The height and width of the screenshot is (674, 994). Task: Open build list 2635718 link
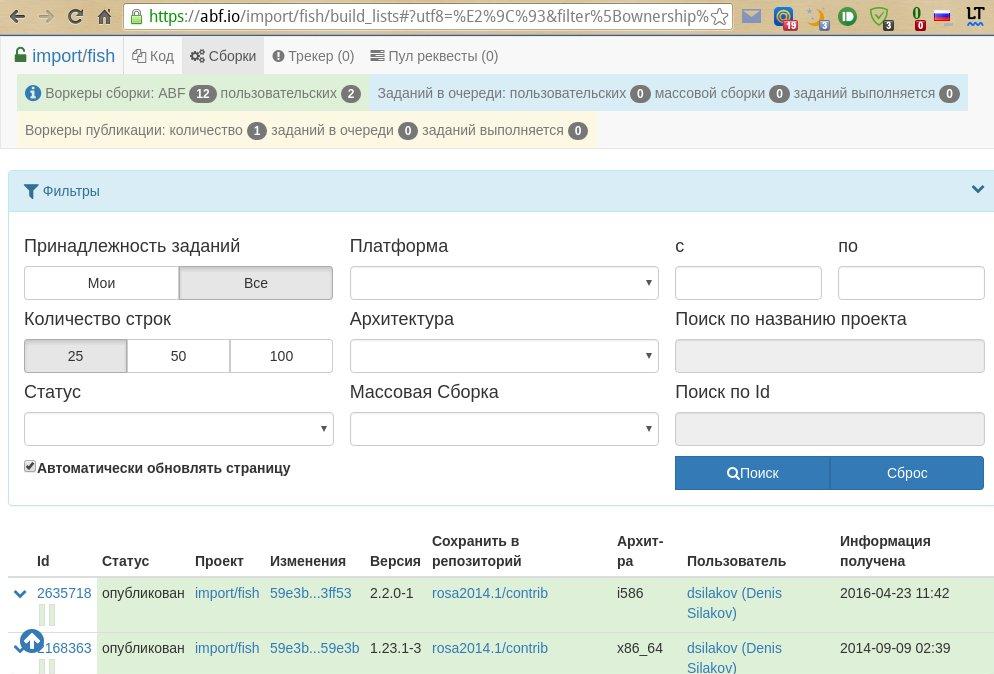coord(64,593)
